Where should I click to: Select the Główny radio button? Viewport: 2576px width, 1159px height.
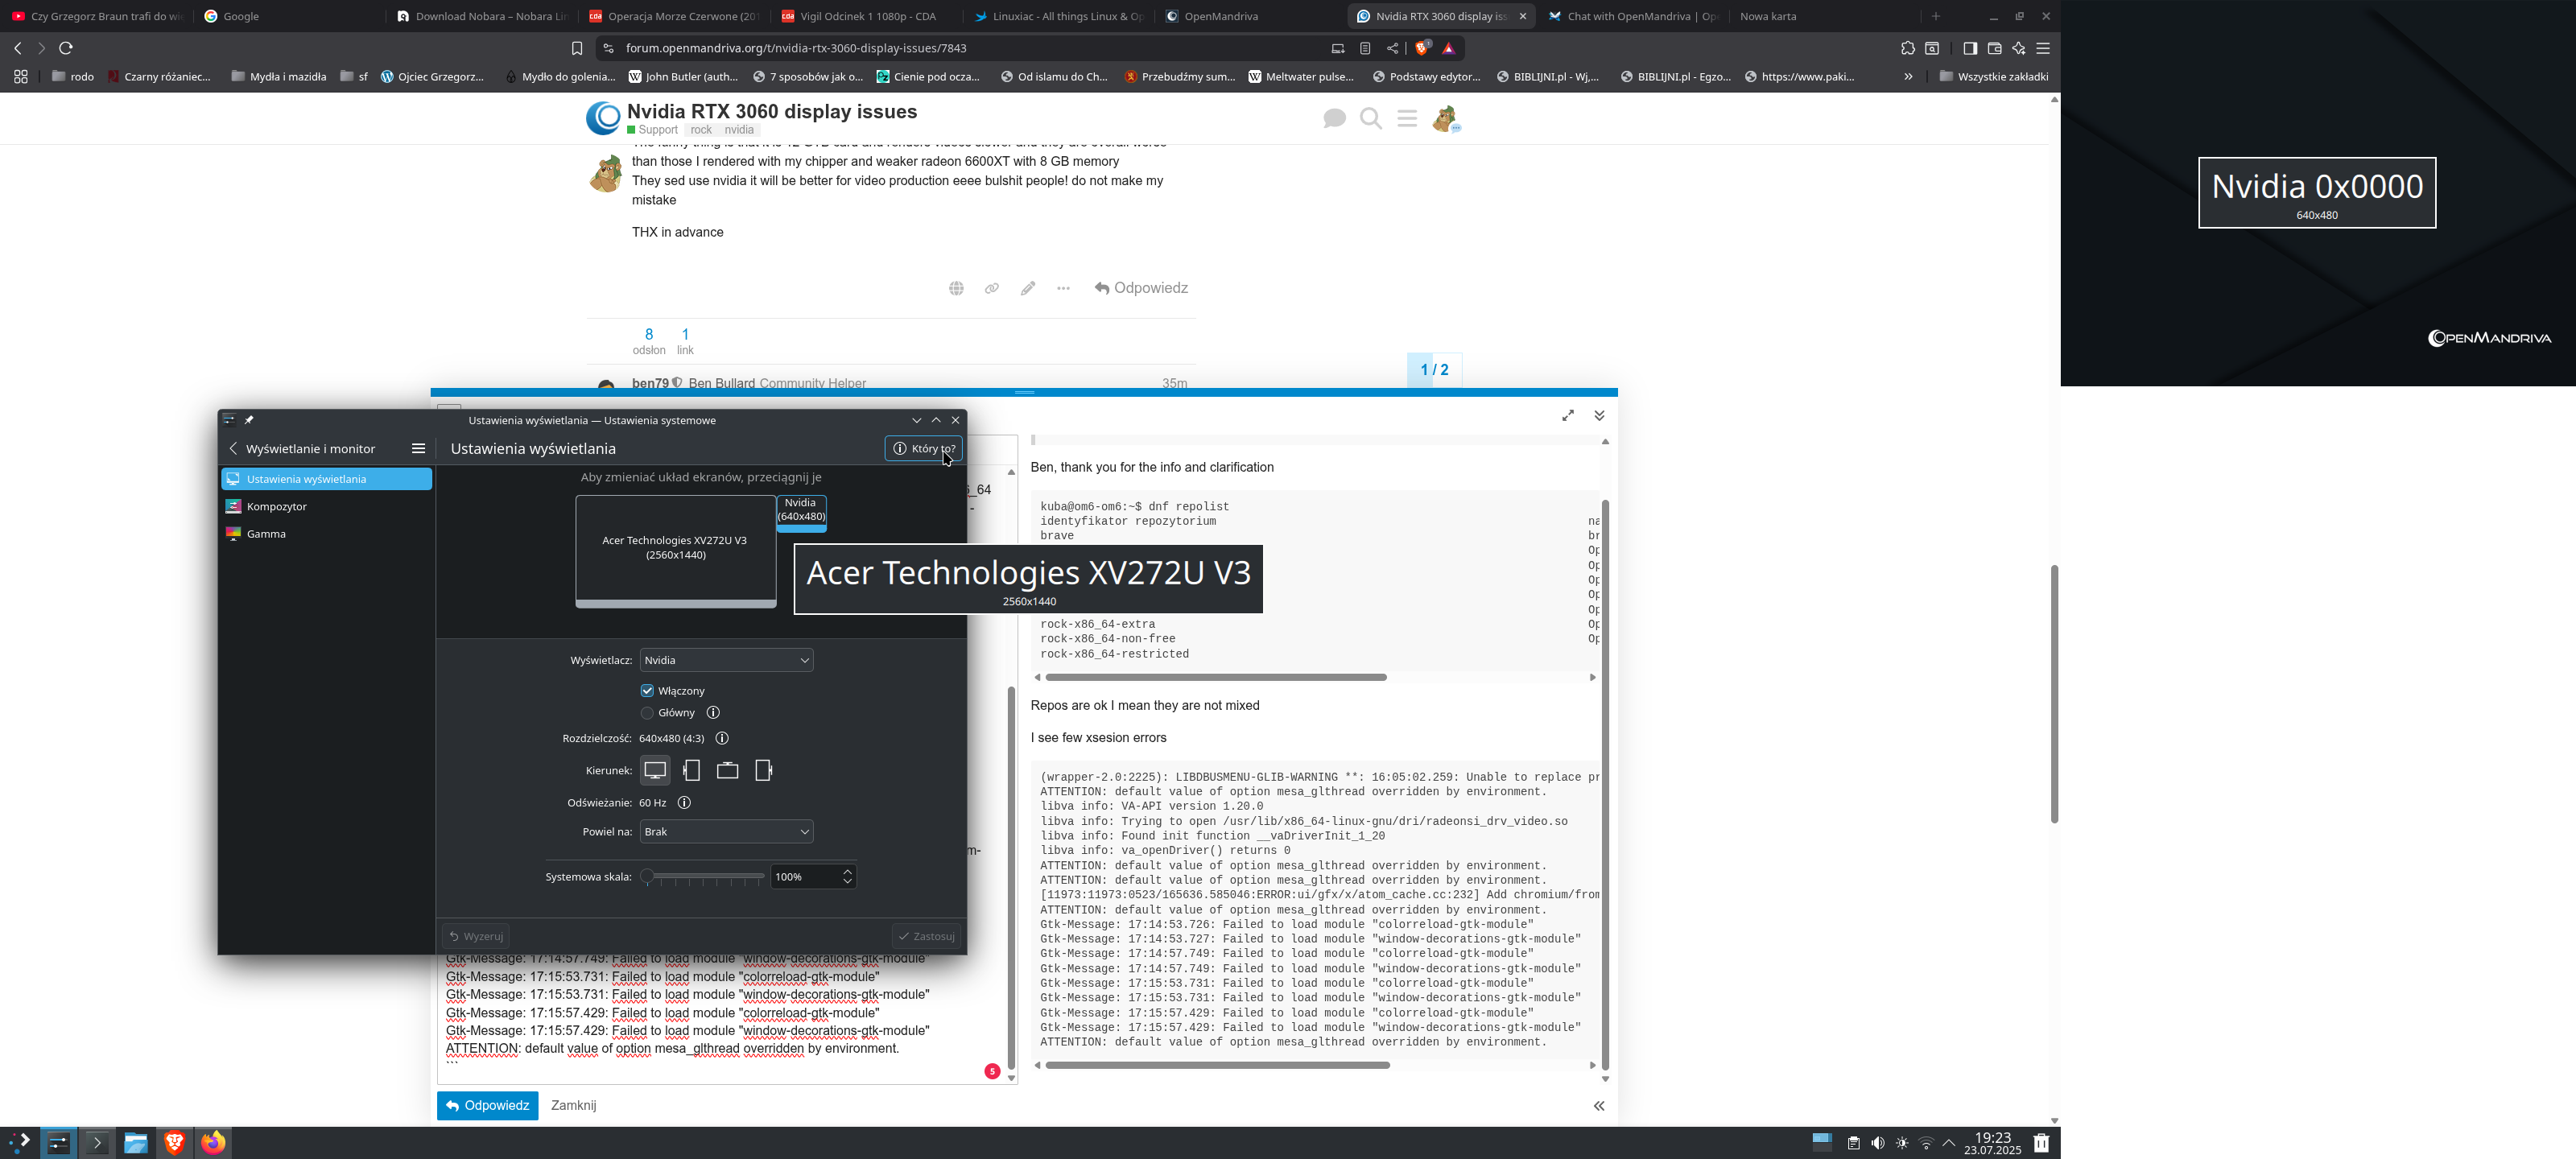(x=647, y=713)
